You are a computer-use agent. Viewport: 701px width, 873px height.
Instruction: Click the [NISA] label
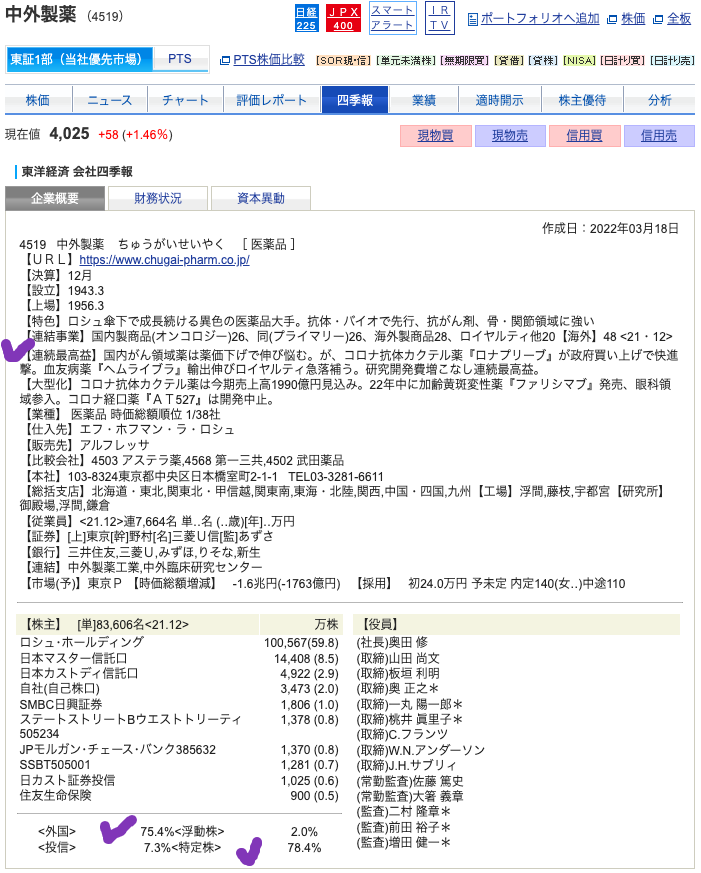coord(579,61)
